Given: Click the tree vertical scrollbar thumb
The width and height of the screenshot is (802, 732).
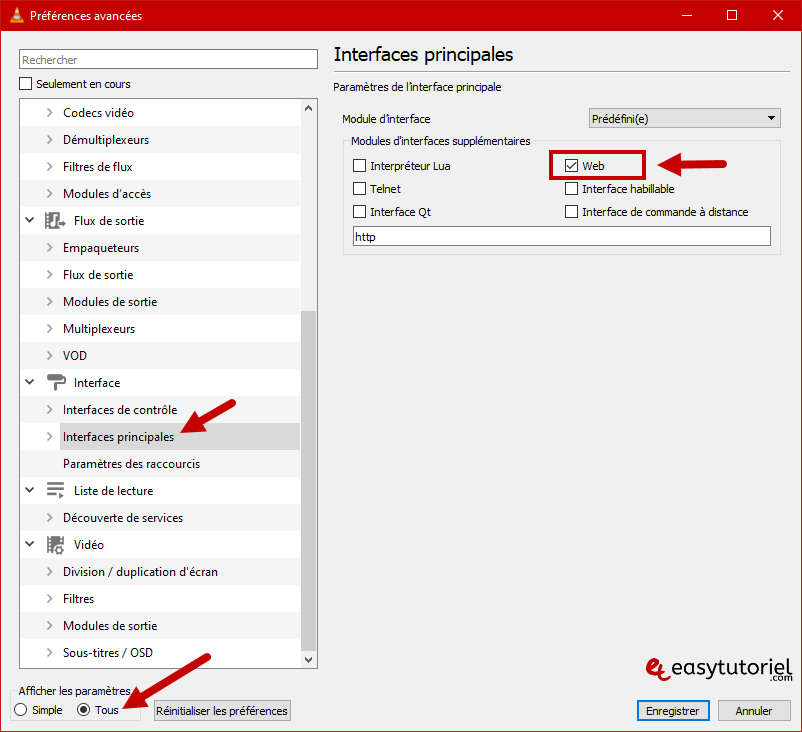Looking at the screenshot, I should tap(308, 480).
